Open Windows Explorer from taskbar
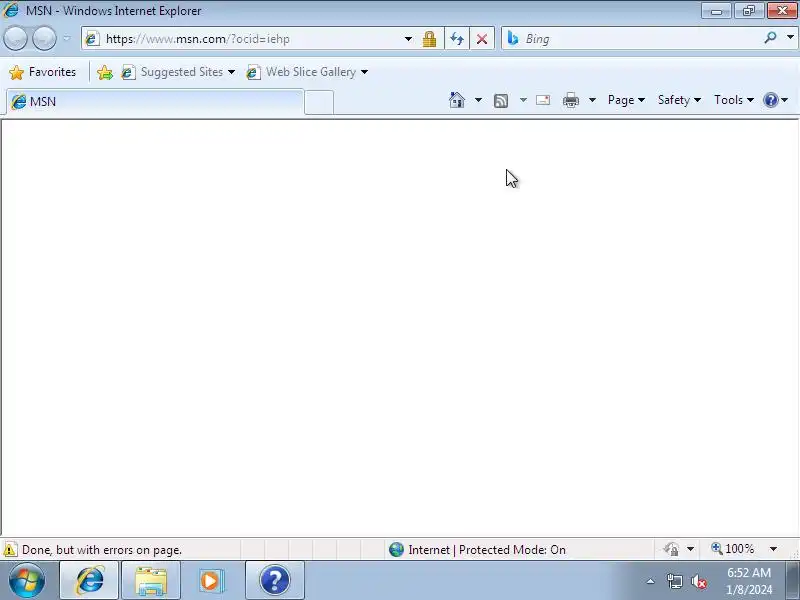Image resolution: width=800 pixels, height=600 pixels. (x=151, y=581)
